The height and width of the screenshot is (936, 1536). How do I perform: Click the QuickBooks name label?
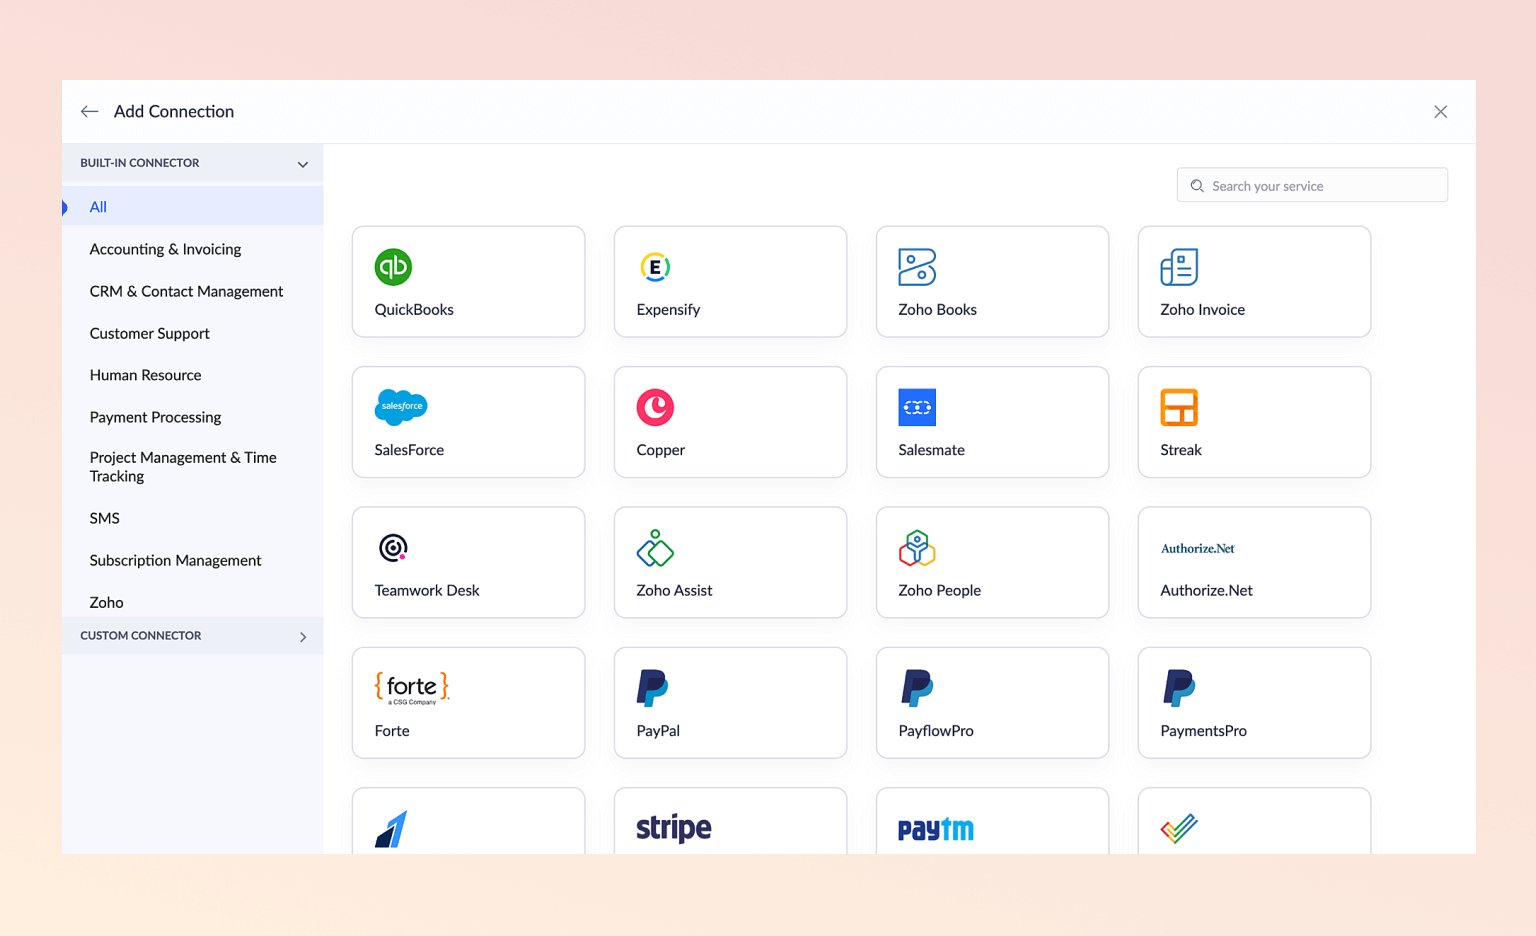pyautogui.click(x=414, y=310)
